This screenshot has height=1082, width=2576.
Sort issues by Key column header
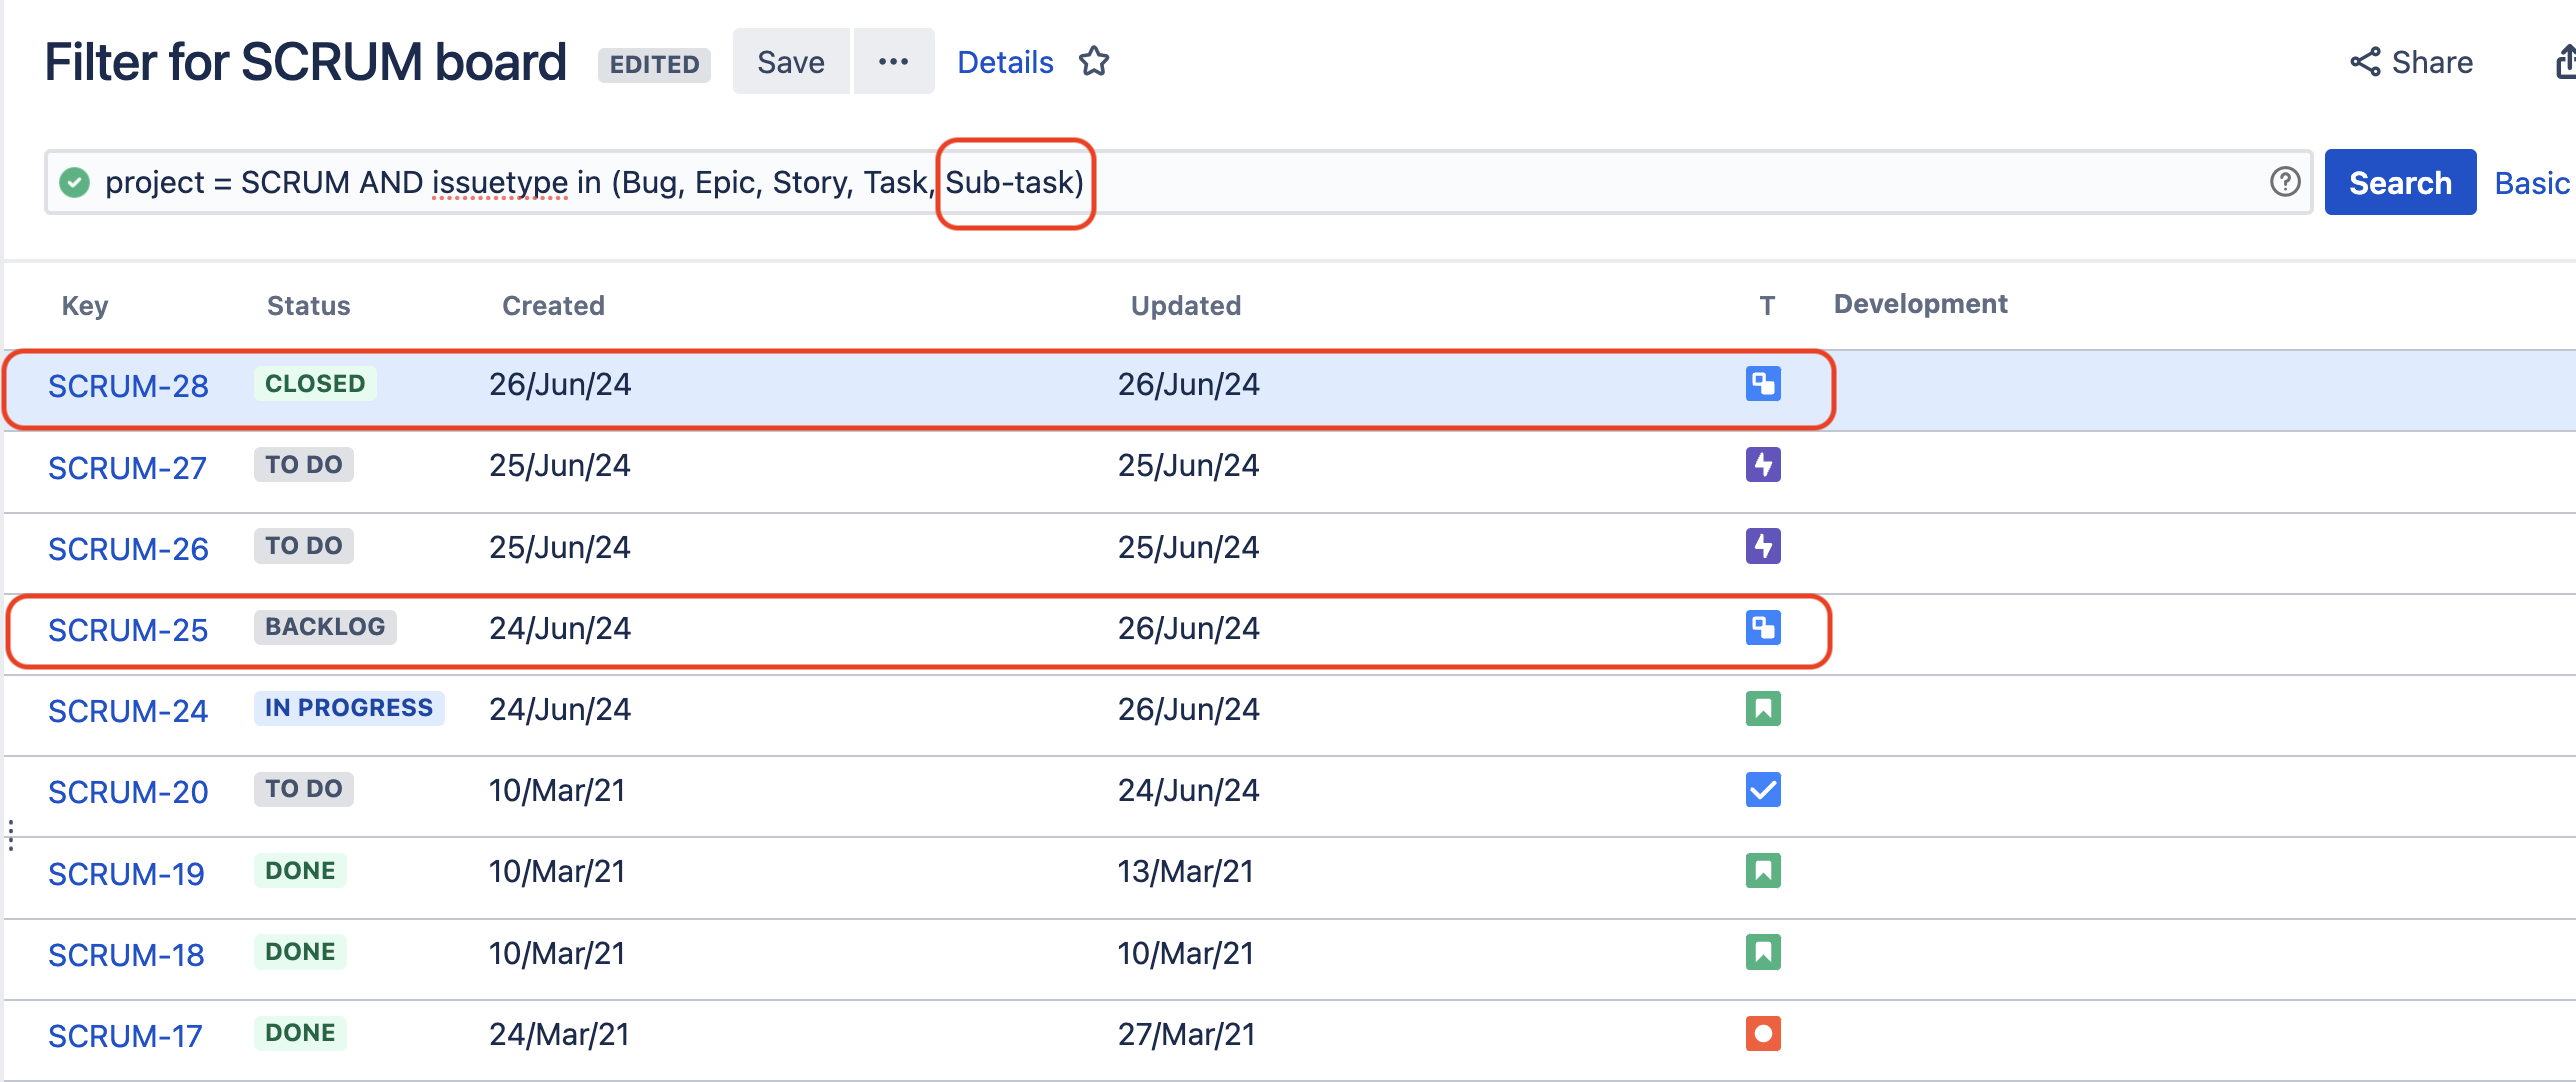point(85,305)
